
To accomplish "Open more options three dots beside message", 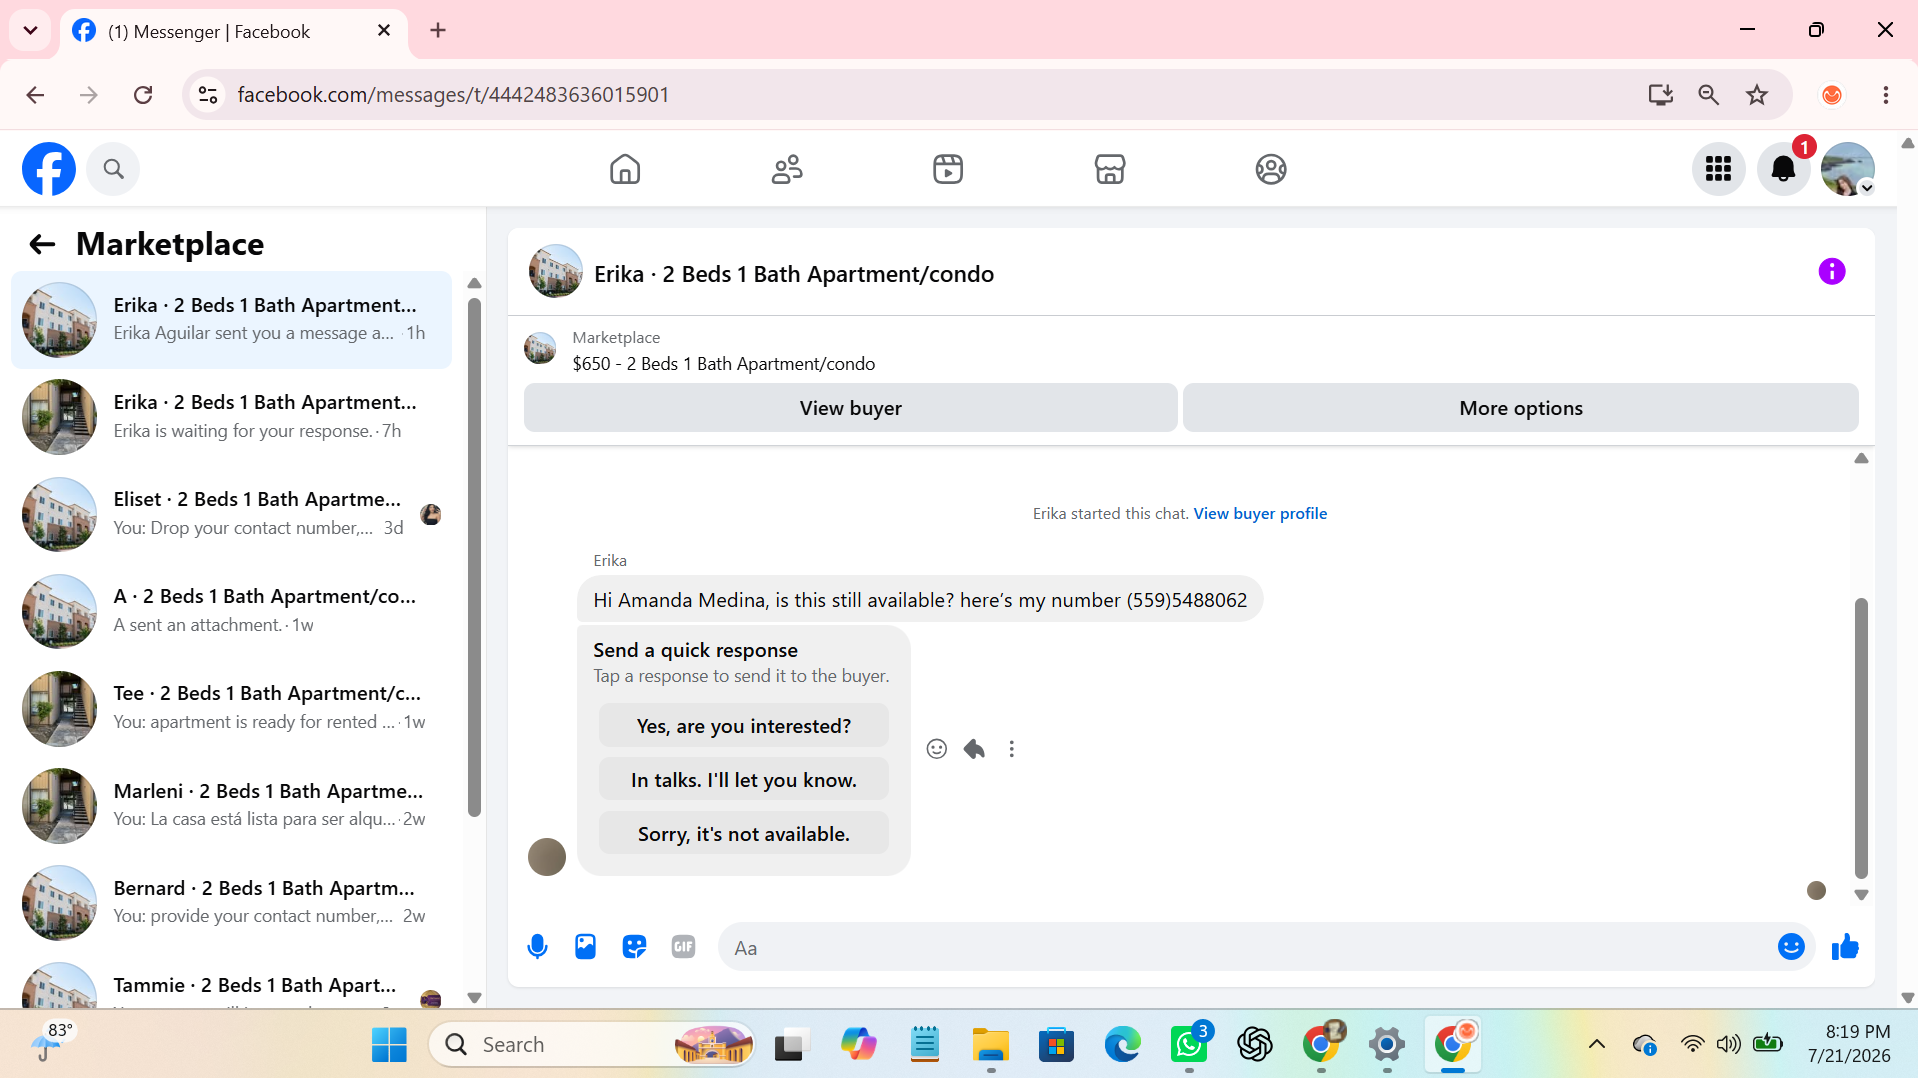I will point(1012,749).
